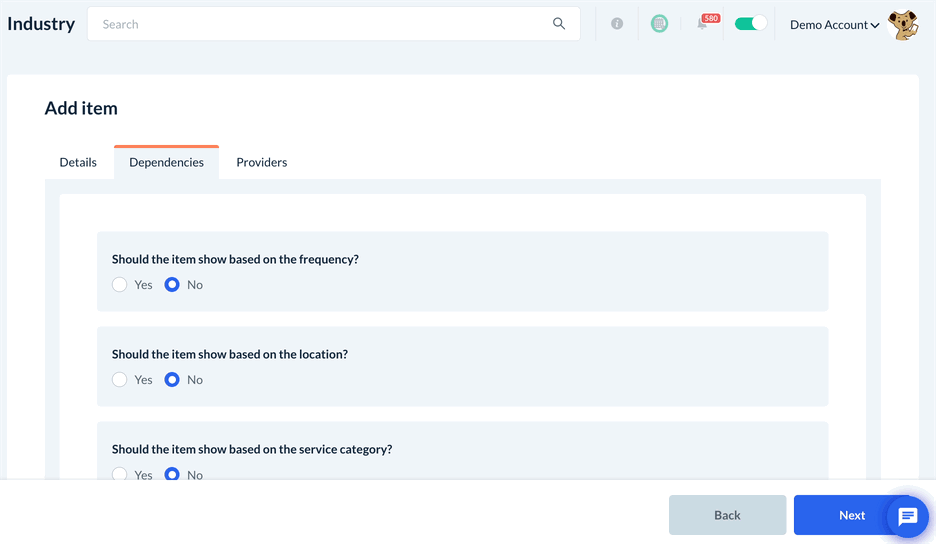Switch to the Details tab
This screenshot has height=544, width=936.
[78, 162]
